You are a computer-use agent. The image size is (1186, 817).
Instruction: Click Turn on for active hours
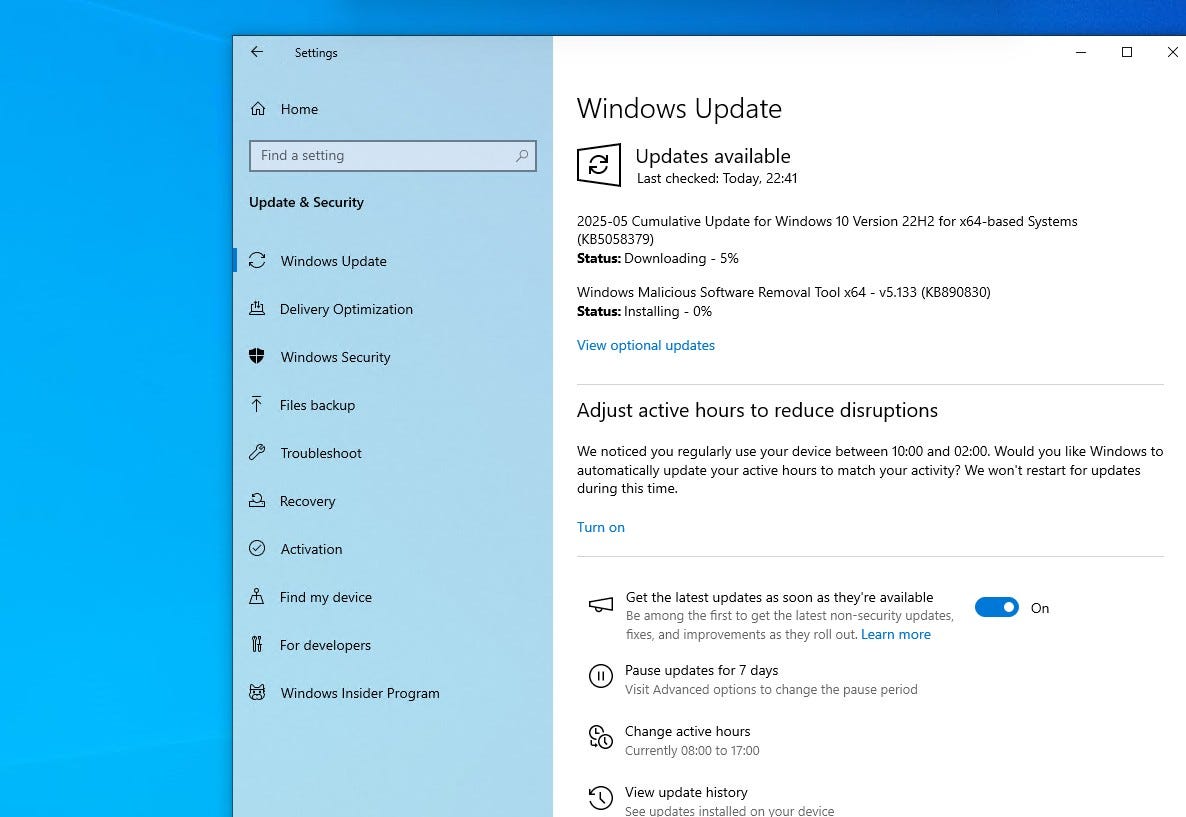(x=601, y=527)
